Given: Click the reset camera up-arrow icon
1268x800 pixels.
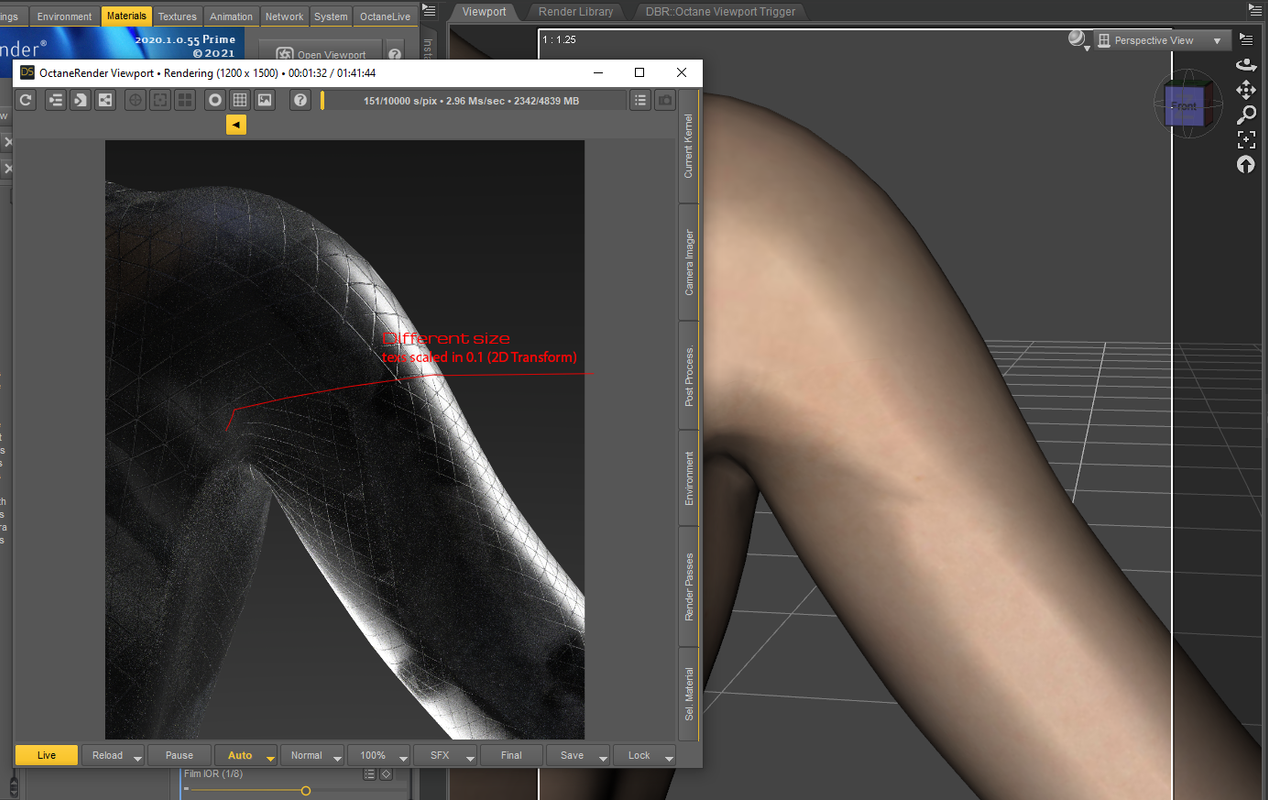Looking at the screenshot, I should pyautogui.click(x=1246, y=165).
